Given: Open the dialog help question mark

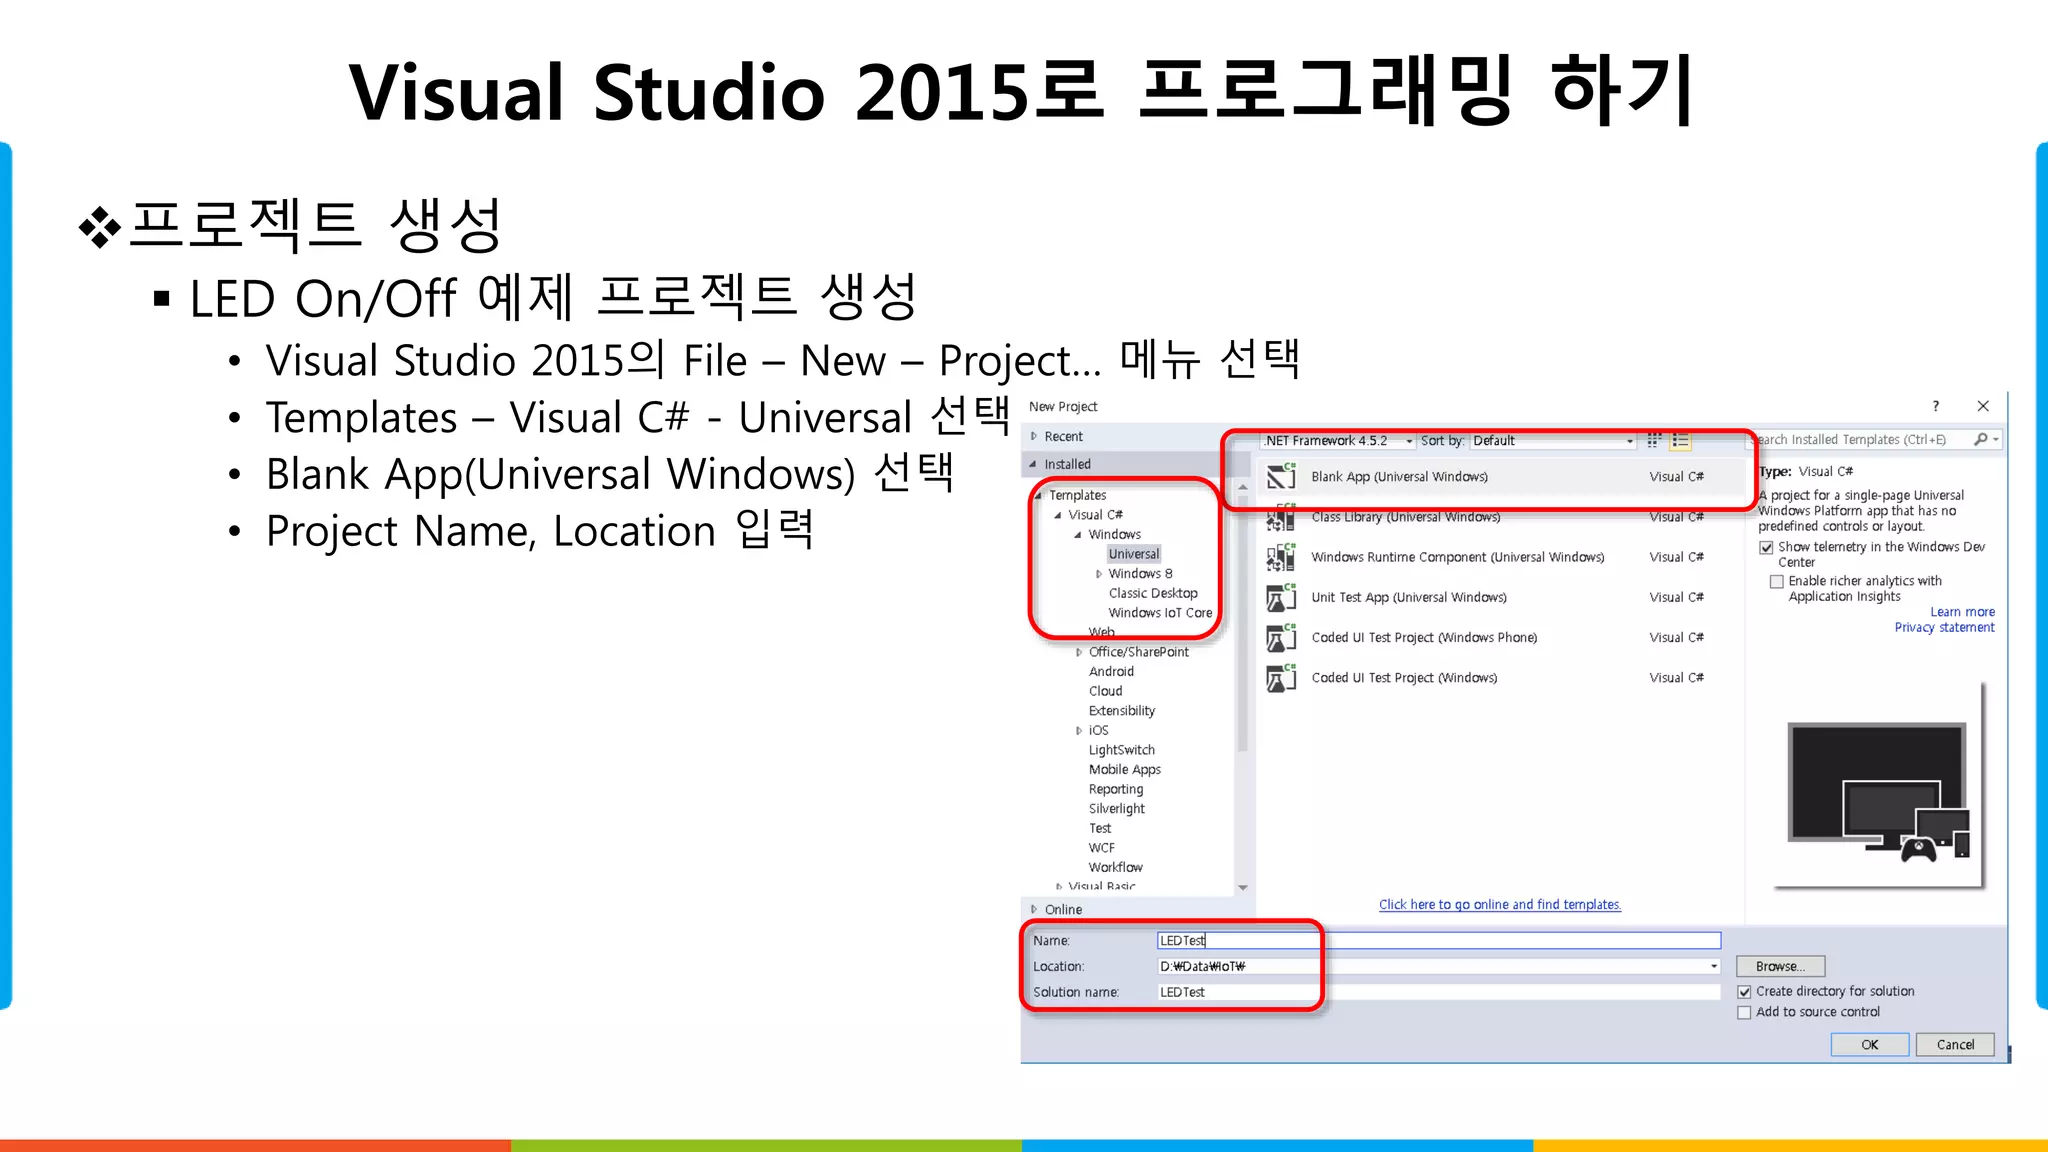Looking at the screenshot, I should (x=1936, y=406).
